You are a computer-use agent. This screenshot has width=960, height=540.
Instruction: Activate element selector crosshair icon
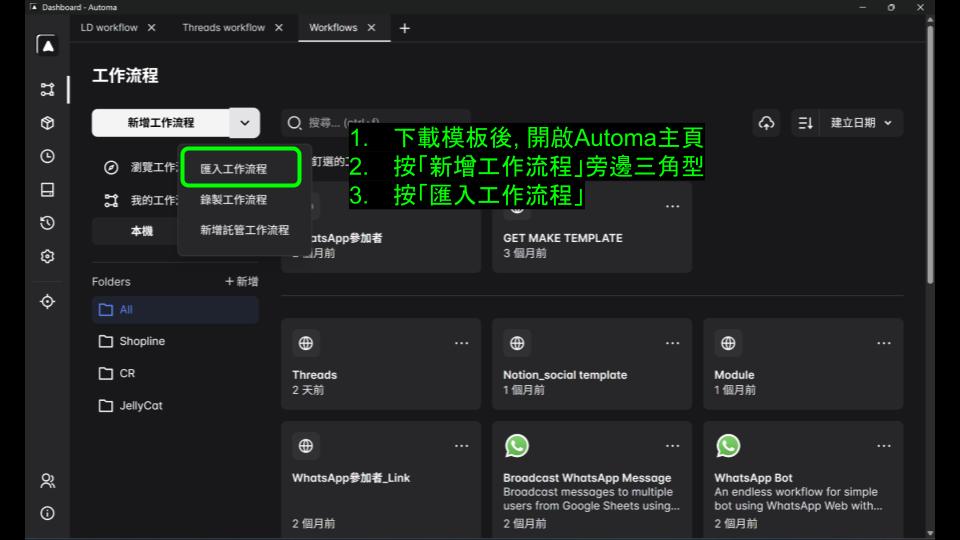(47, 302)
